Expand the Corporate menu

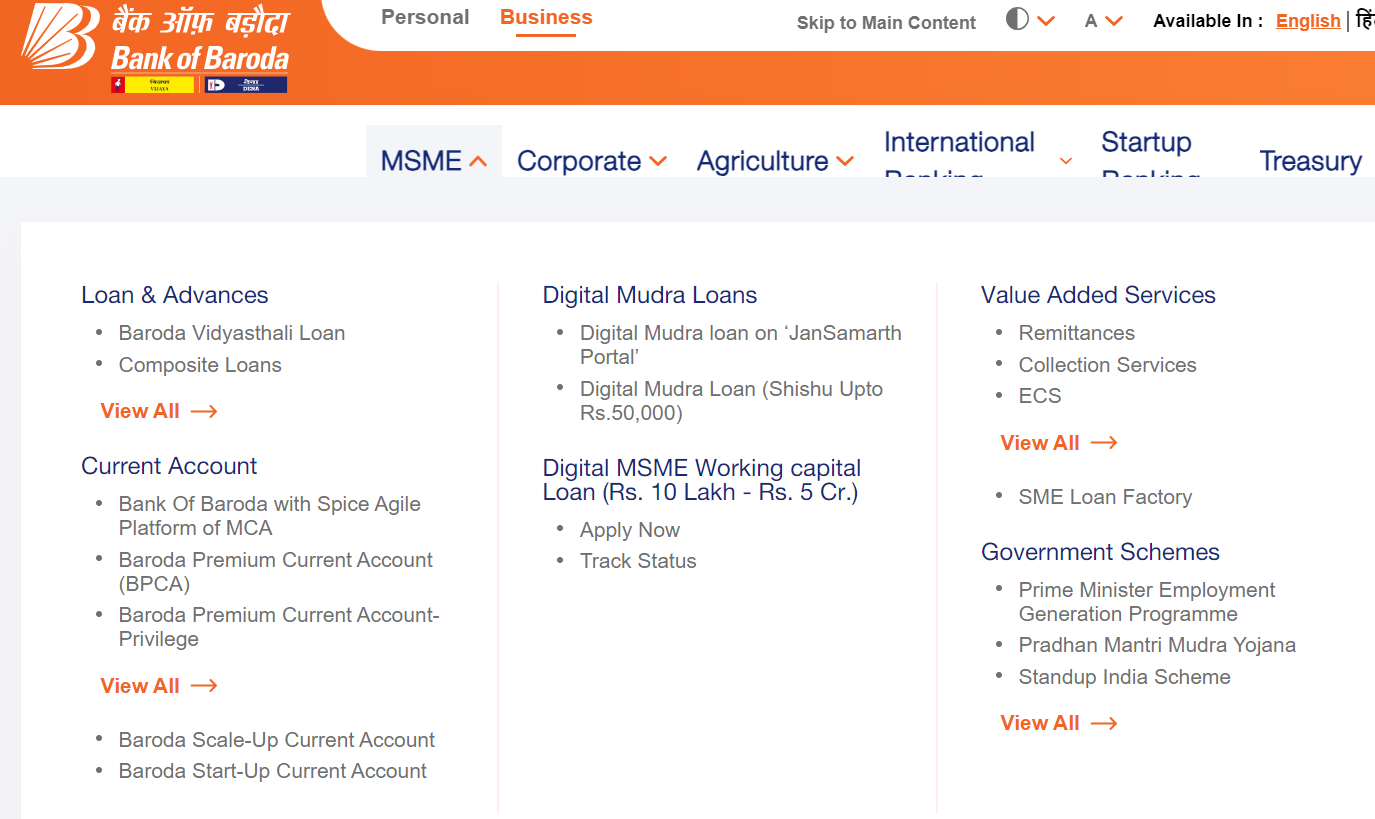(591, 161)
